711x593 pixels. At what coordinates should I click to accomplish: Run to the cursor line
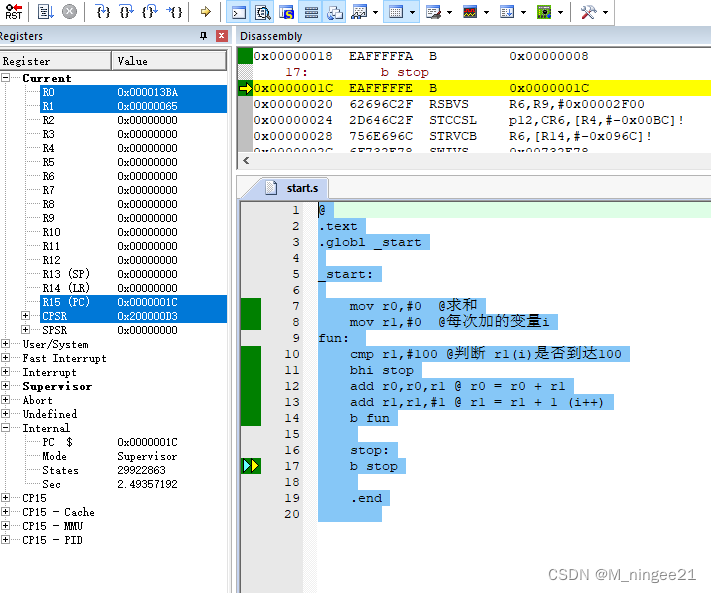coord(174,12)
